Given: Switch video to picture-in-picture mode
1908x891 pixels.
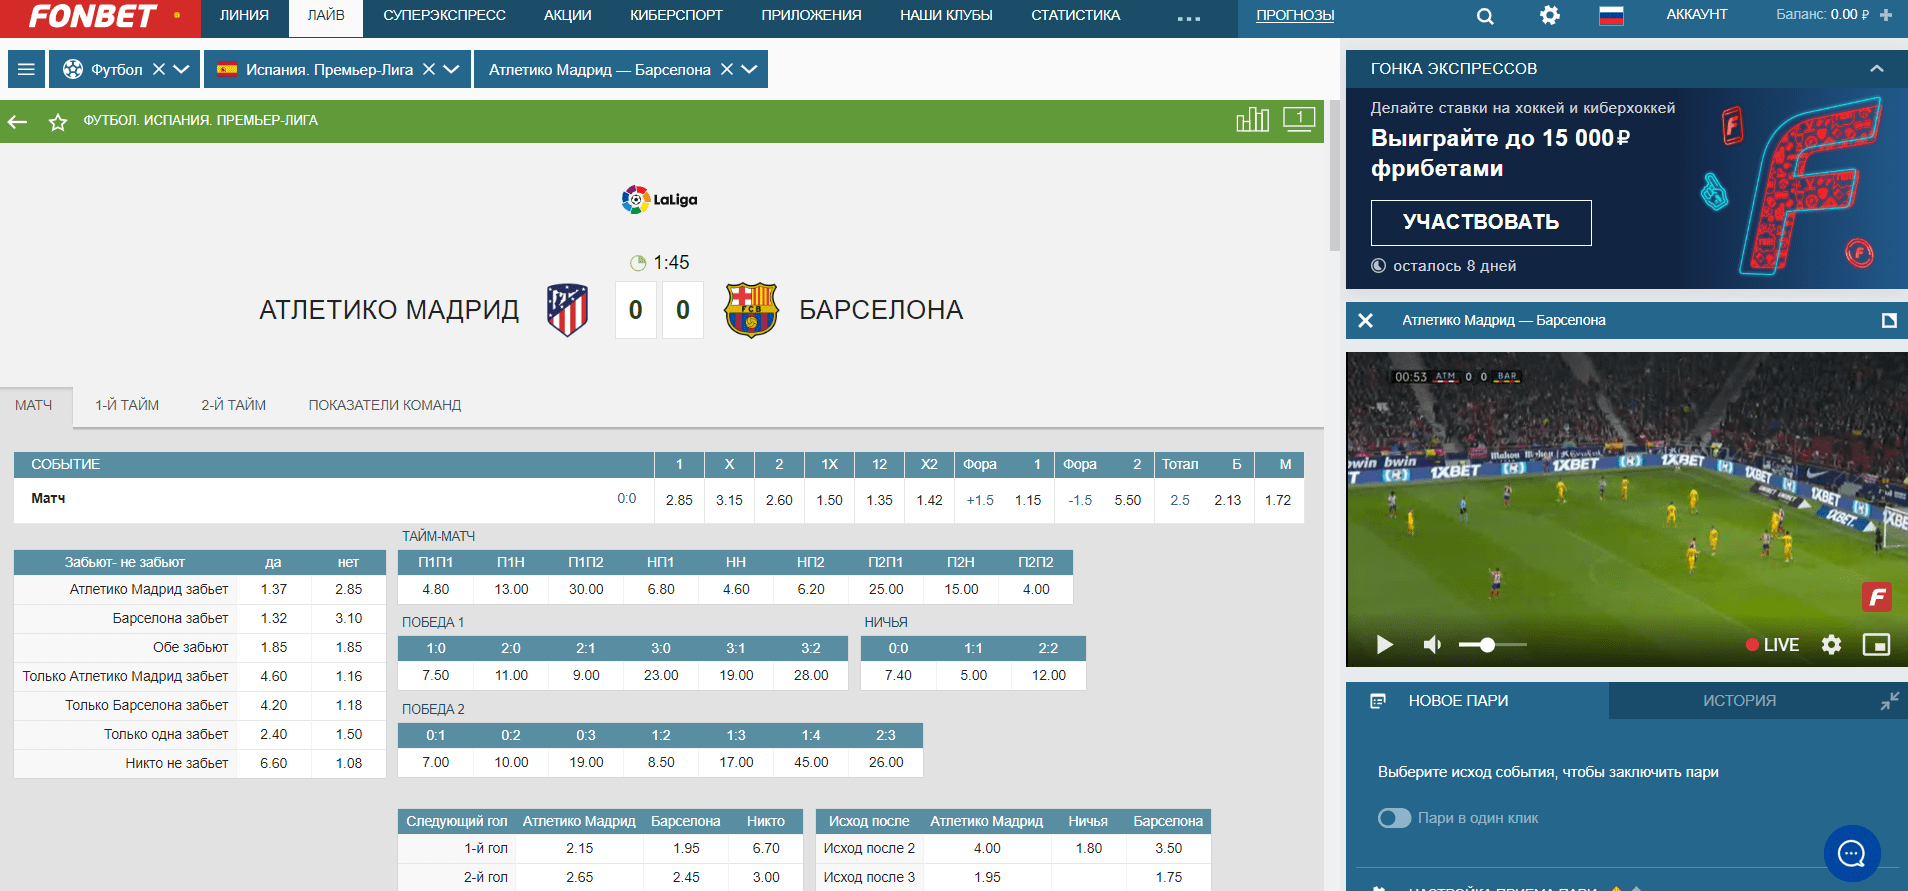Looking at the screenshot, I should pos(1876,645).
